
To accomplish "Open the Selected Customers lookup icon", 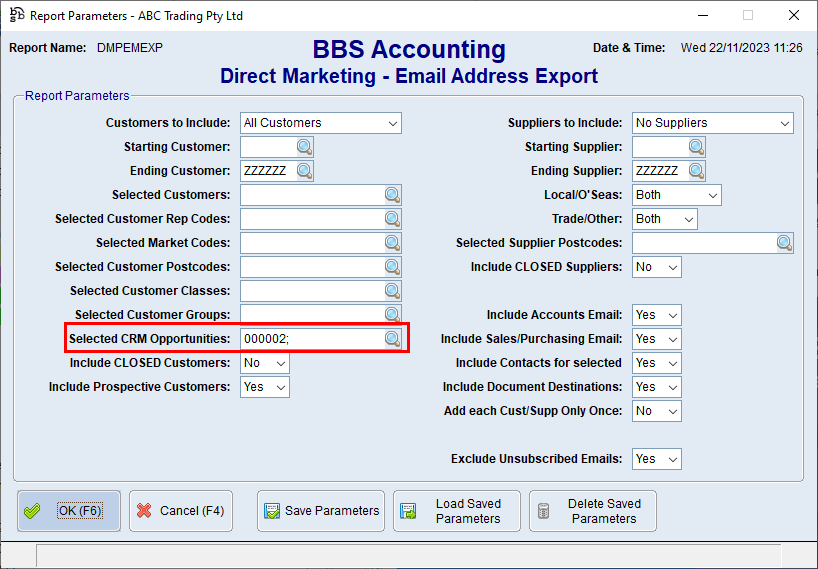I will pyautogui.click(x=392, y=195).
